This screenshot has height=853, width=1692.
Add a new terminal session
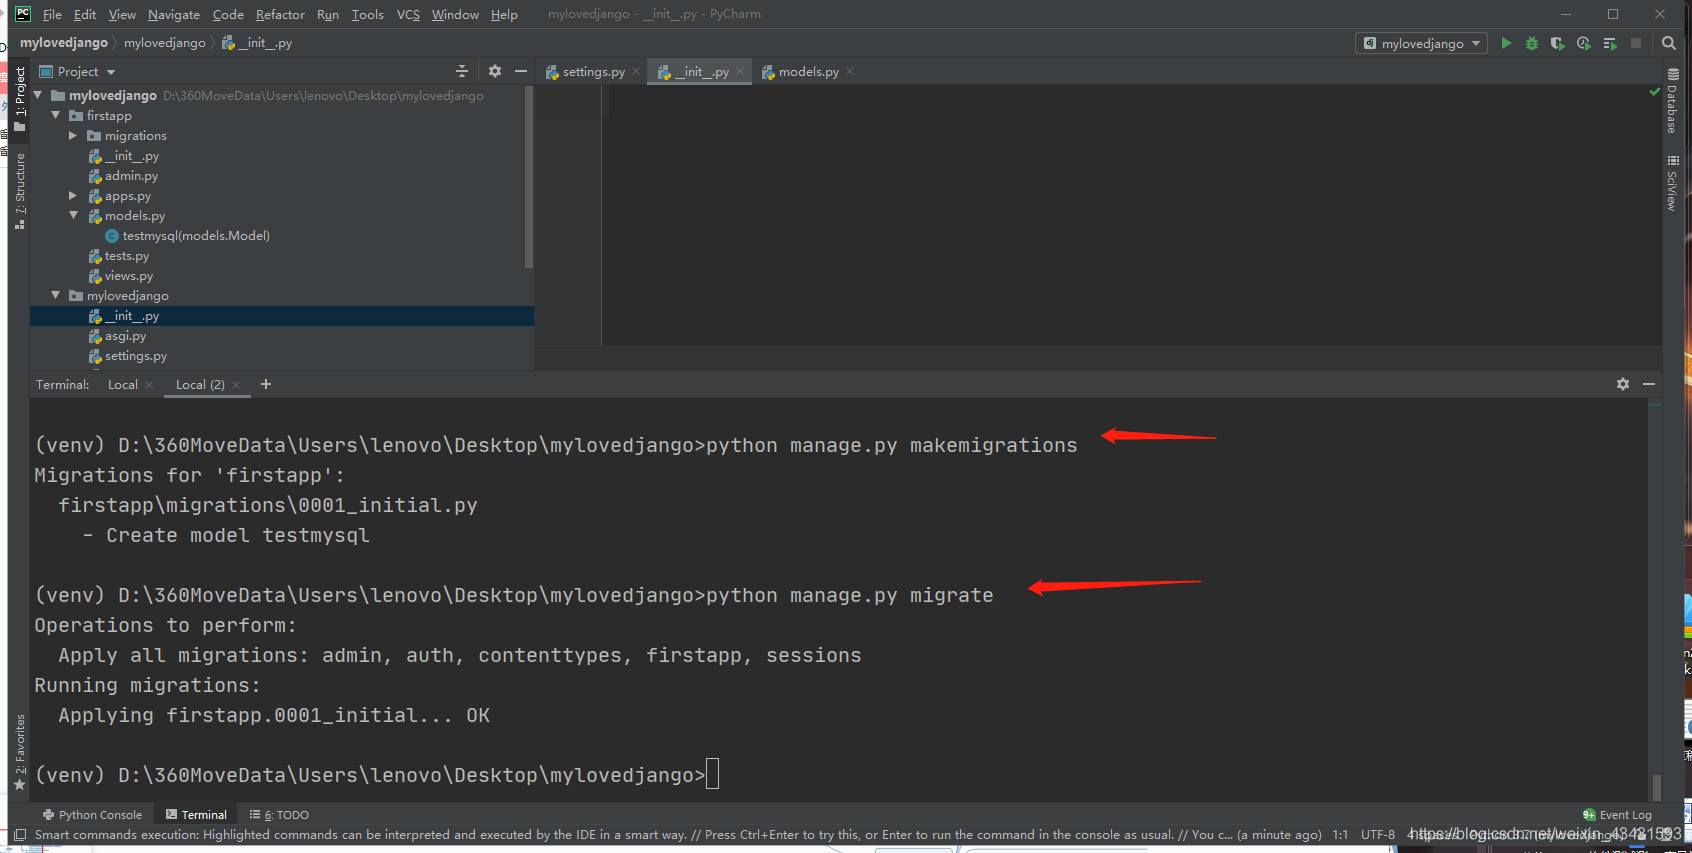[266, 384]
